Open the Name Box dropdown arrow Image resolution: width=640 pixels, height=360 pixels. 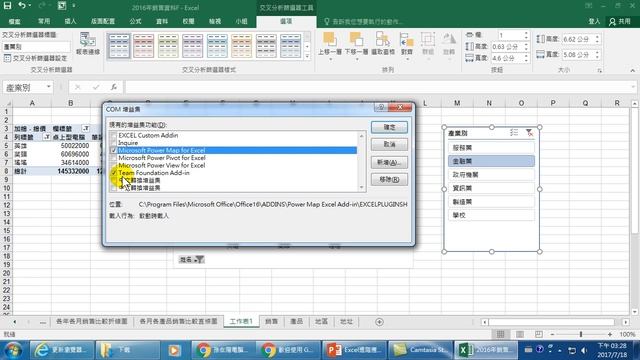click(49, 87)
